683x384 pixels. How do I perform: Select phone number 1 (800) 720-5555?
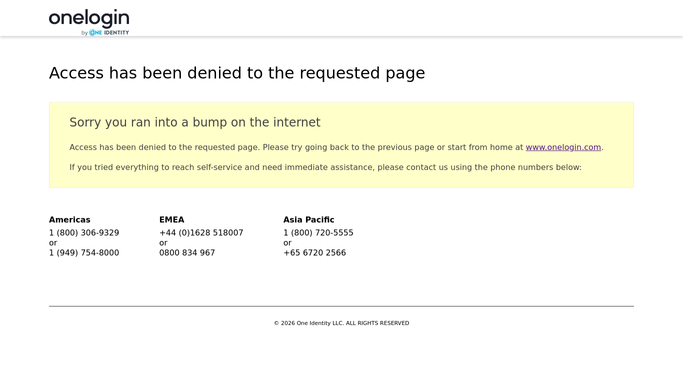pyautogui.click(x=318, y=233)
